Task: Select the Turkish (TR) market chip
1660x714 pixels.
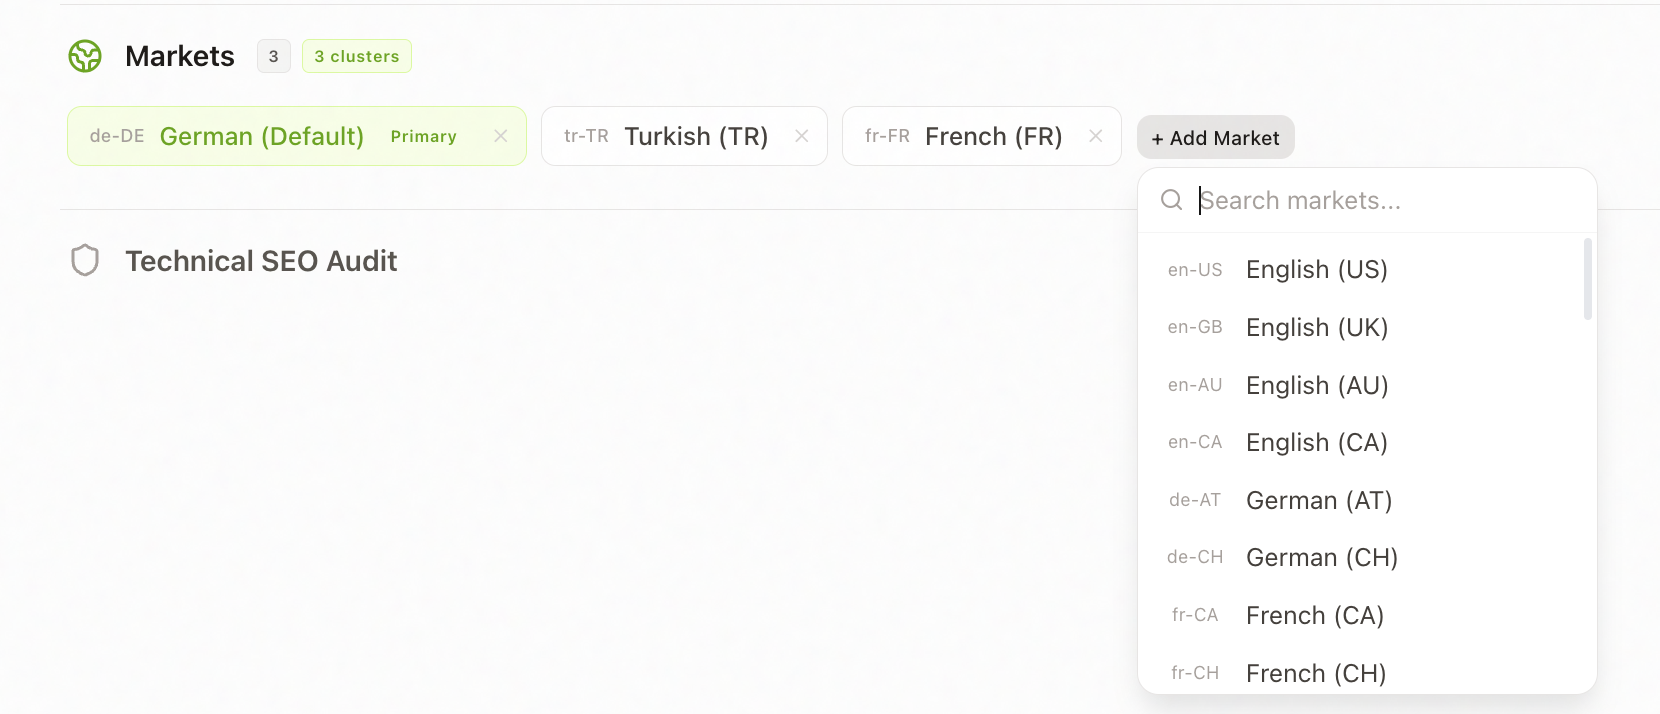Action: (684, 136)
